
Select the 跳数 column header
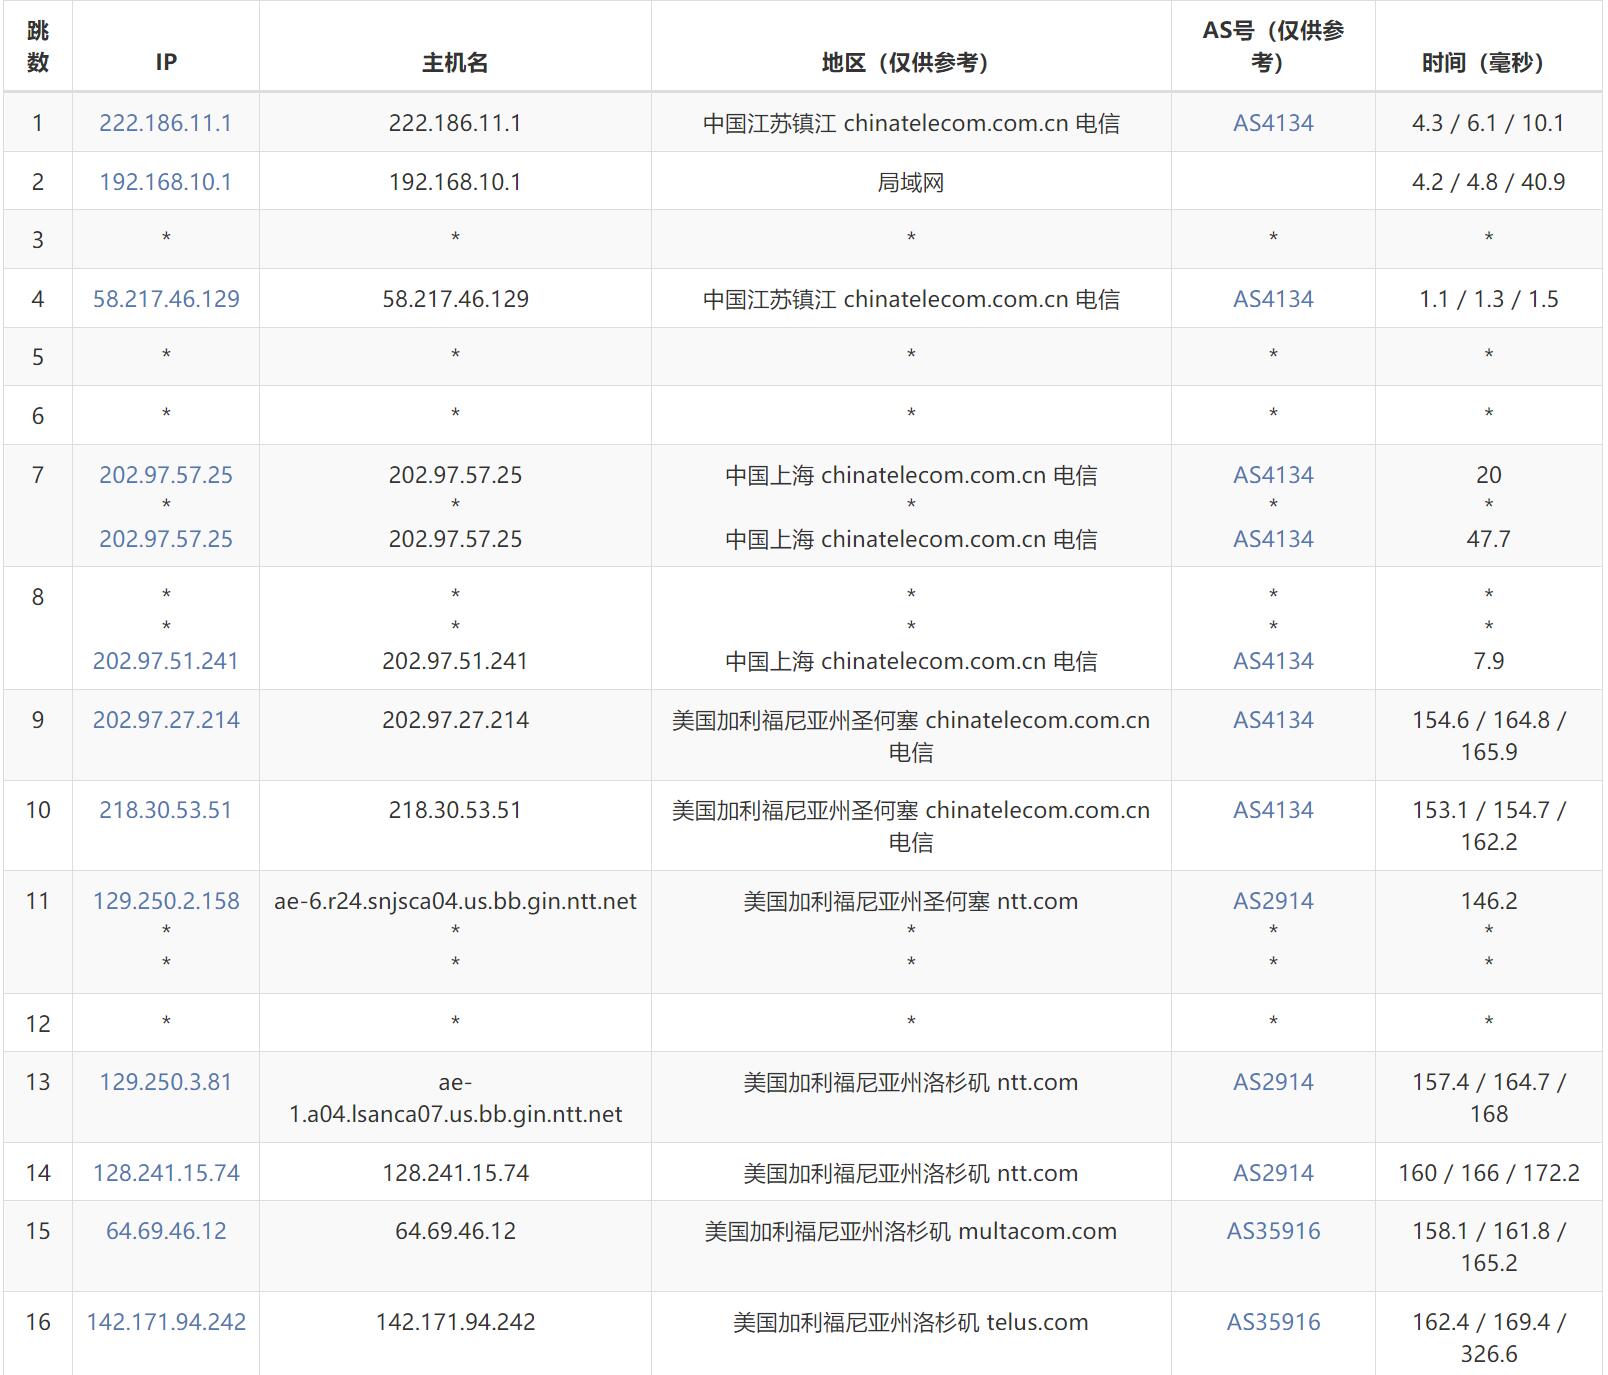click(x=38, y=46)
